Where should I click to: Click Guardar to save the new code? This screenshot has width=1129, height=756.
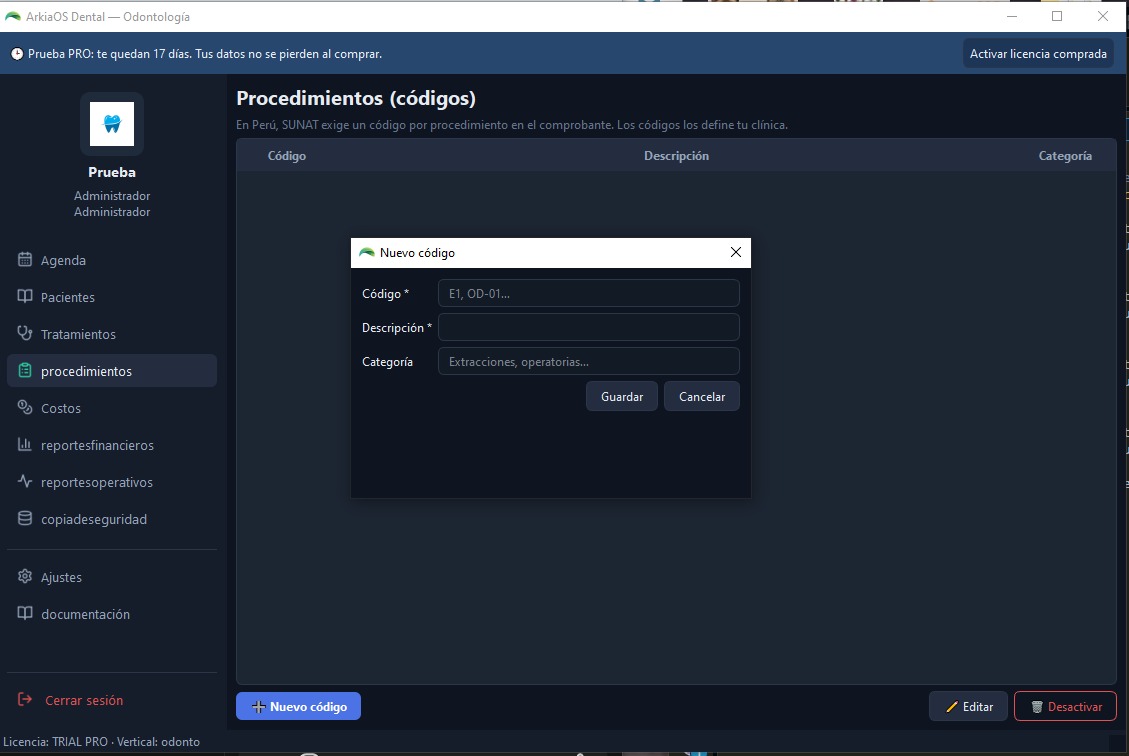621,397
